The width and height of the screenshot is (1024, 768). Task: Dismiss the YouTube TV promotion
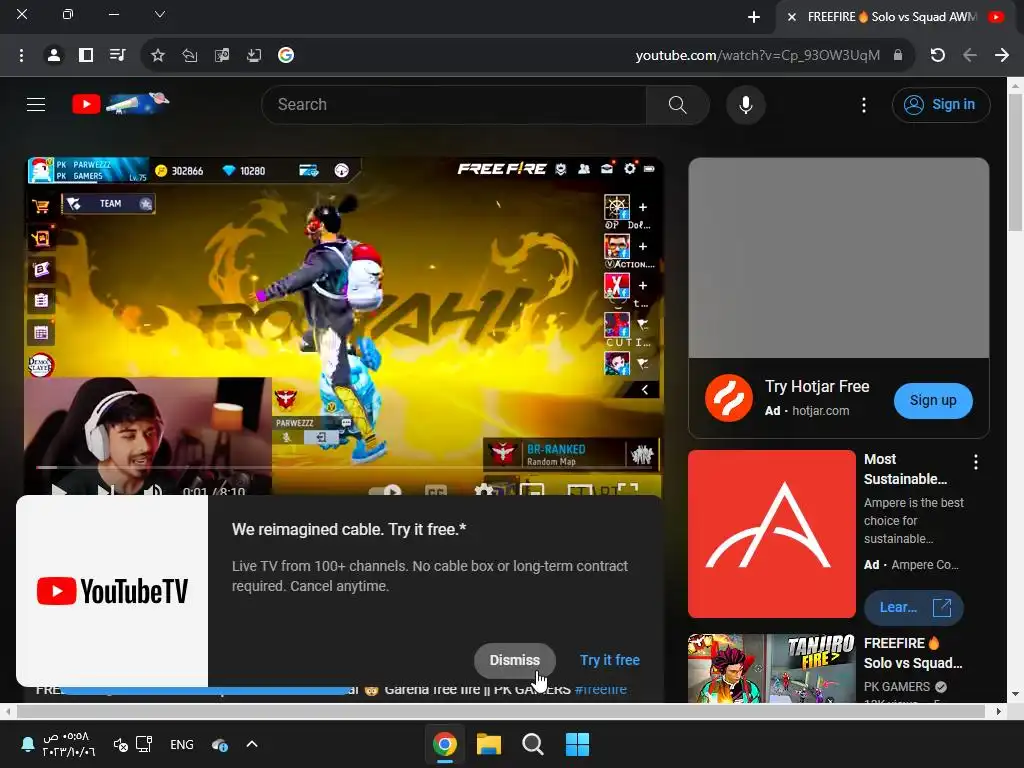[x=515, y=660]
